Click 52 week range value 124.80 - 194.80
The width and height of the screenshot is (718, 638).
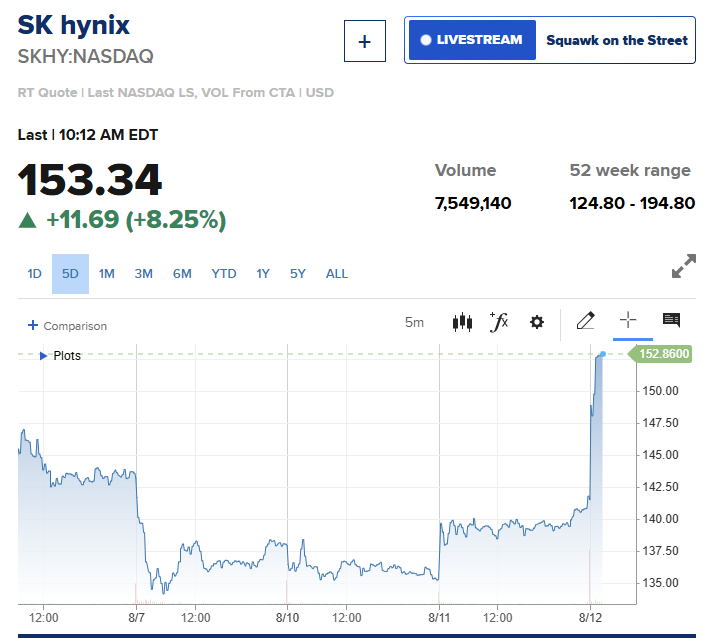pyautogui.click(x=632, y=203)
